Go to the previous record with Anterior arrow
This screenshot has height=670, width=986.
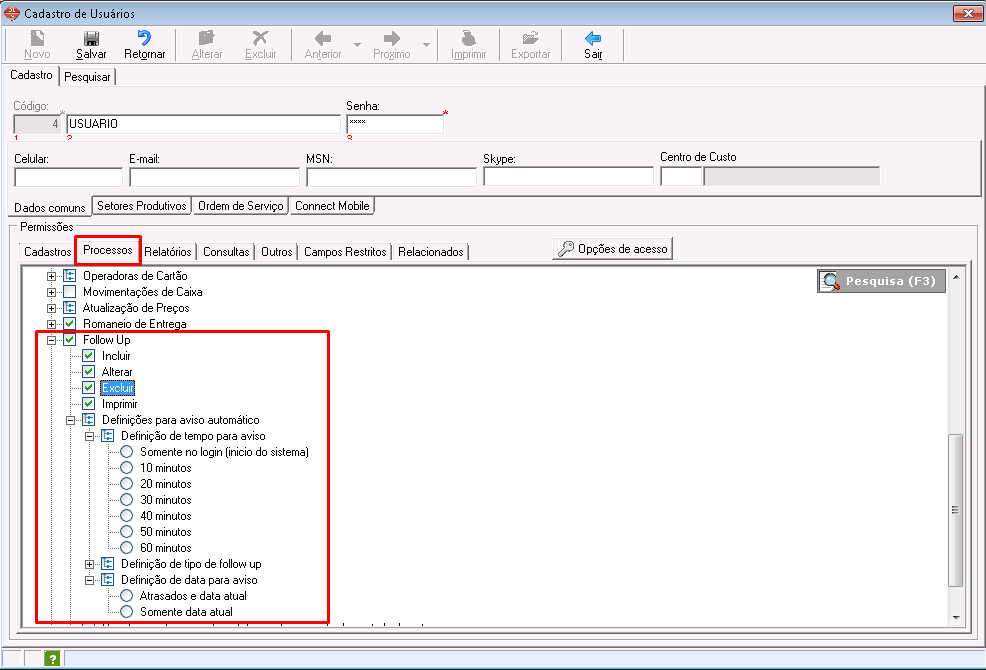tap(323, 38)
